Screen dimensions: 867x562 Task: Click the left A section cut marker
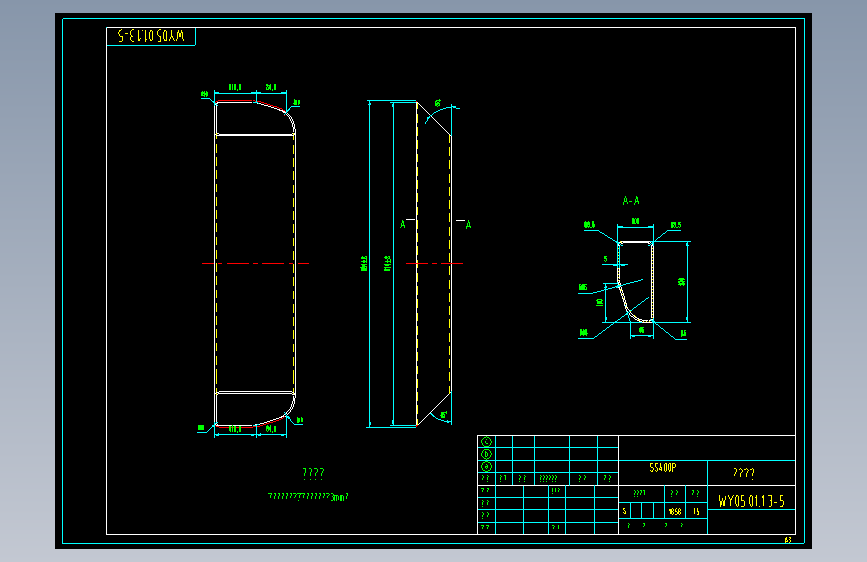click(403, 224)
